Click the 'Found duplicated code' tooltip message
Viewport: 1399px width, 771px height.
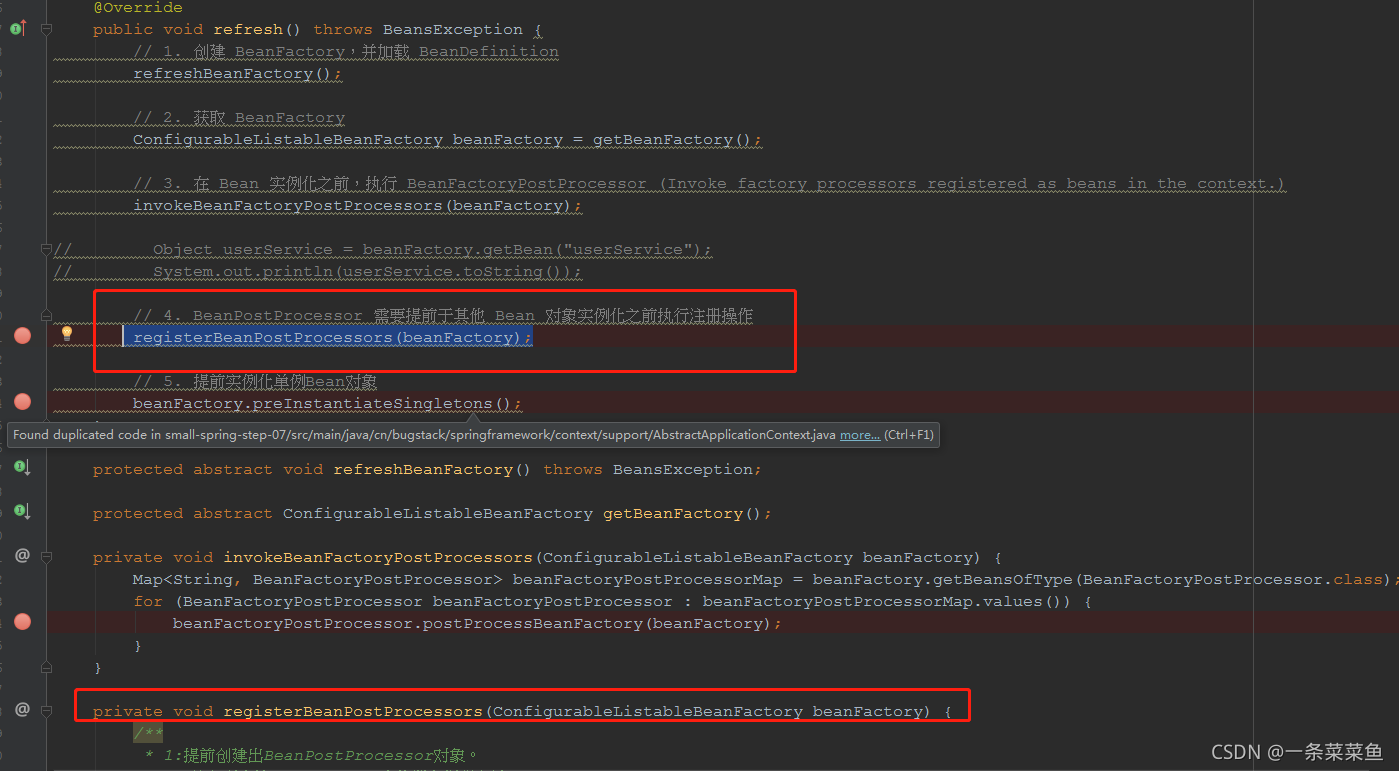424,435
